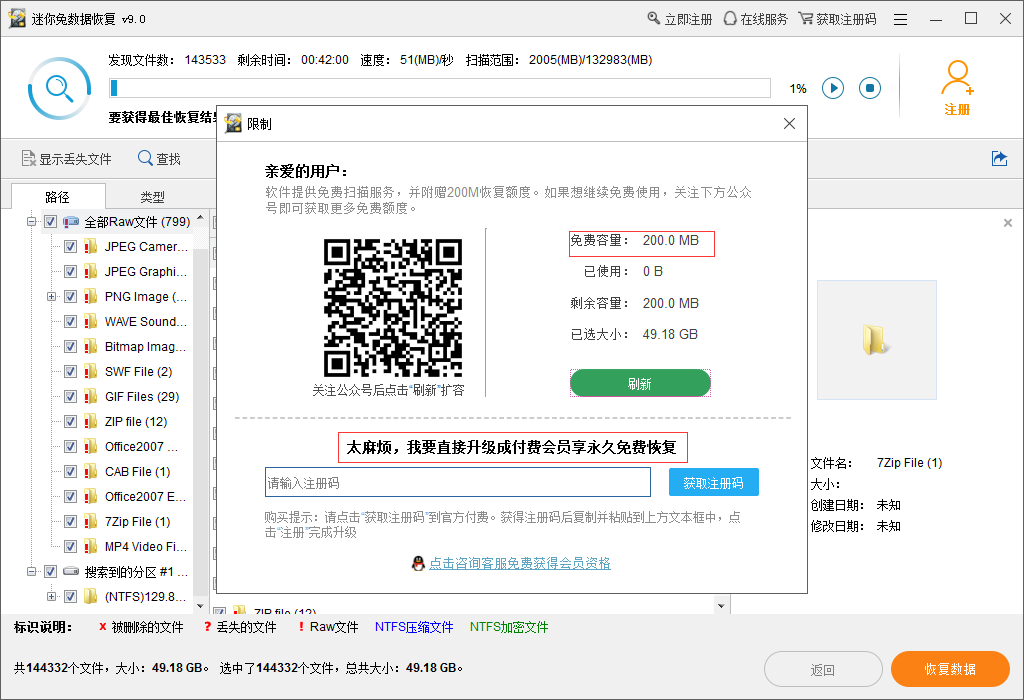This screenshot has width=1024, height=700.
Task: Click the 剩余容量 200.0 MB value
Action: click(x=671, y=303)
